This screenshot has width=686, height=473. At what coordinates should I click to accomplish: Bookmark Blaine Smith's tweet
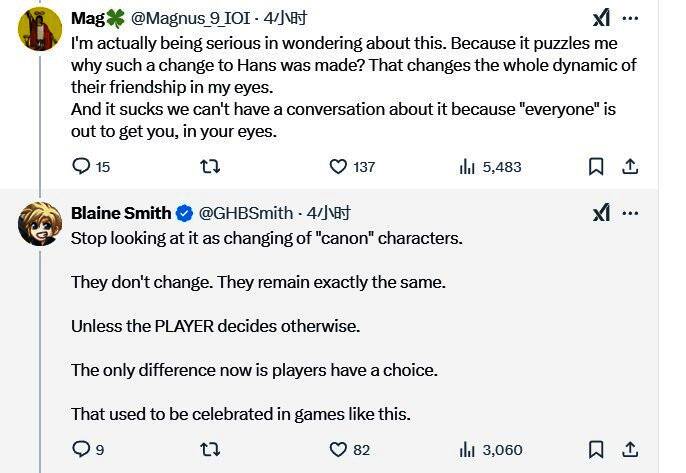pos(596,450)
